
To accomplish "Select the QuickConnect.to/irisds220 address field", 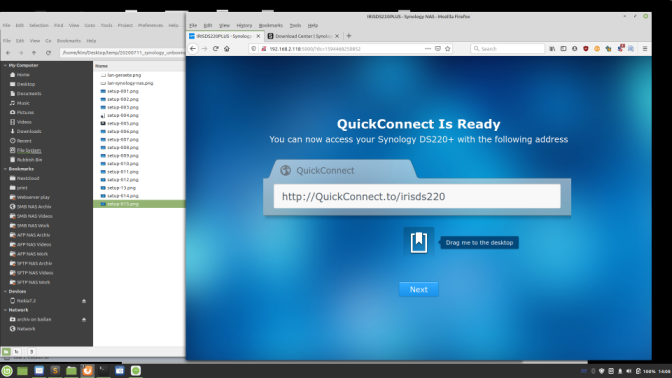I will (x=417, y=196).
